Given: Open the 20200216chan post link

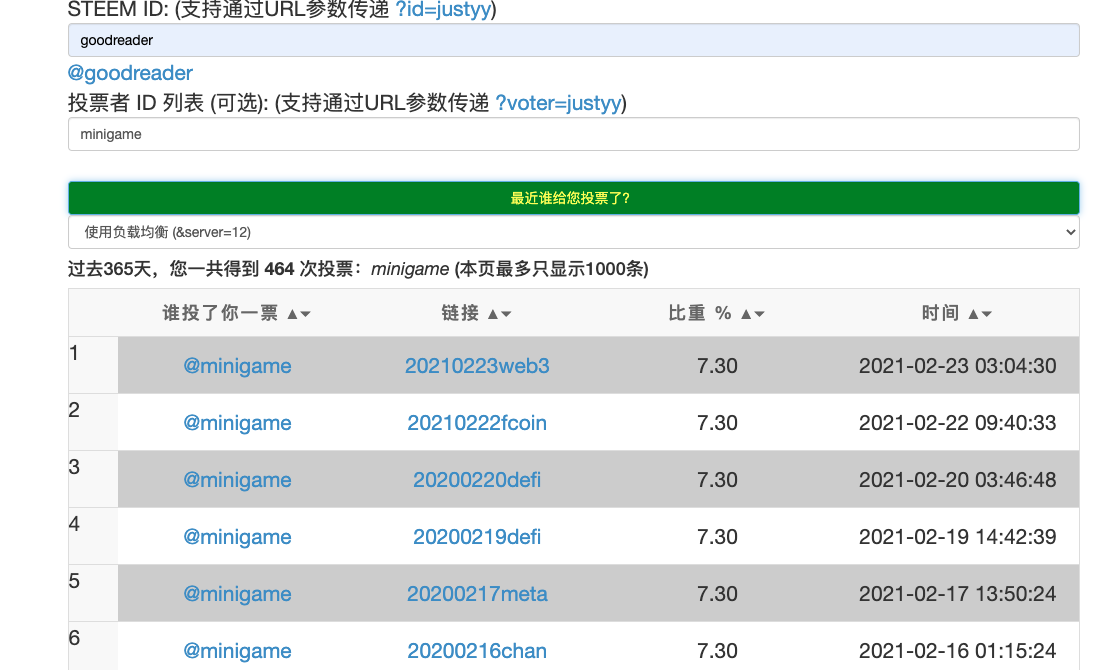Looking at the screenshot, I should (477, 651).
